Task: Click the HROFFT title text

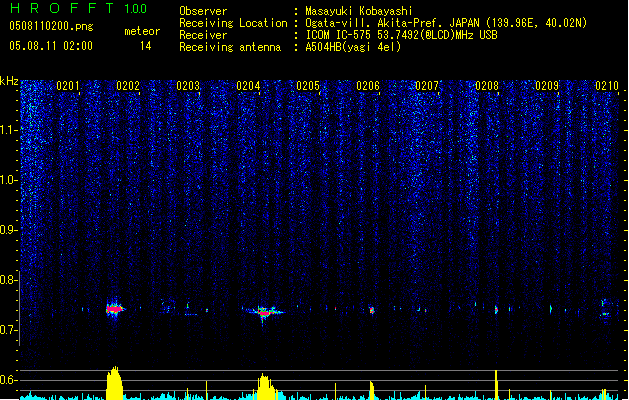Action: 62,8
